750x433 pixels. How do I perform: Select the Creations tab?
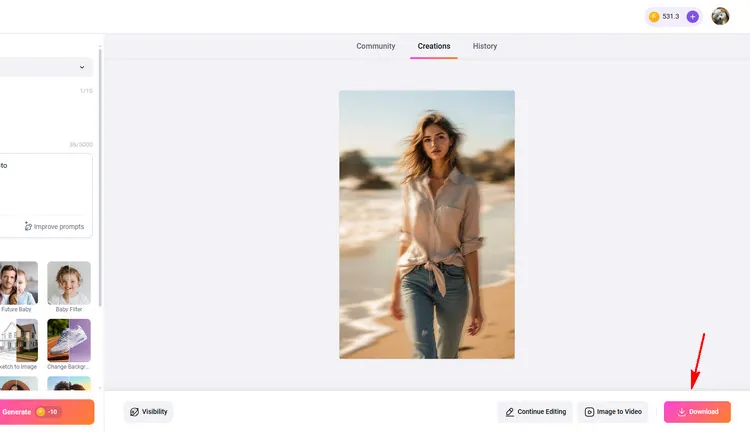(434, 46)
